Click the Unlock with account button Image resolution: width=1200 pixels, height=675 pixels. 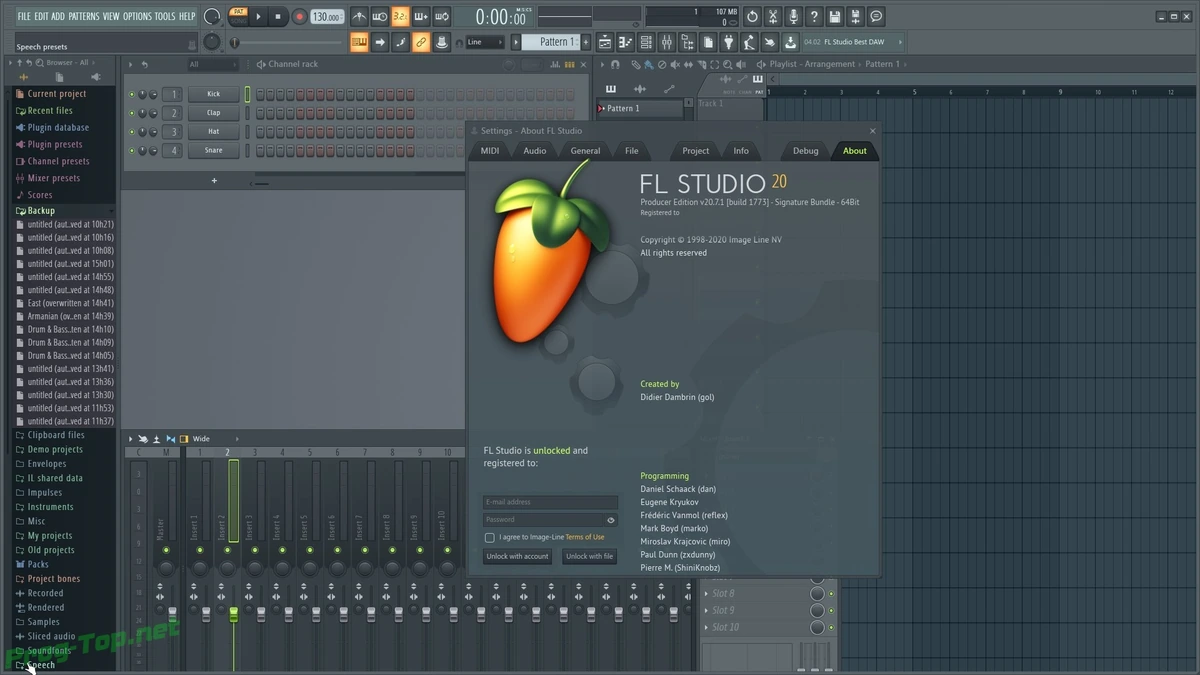(x=517, y=556)
